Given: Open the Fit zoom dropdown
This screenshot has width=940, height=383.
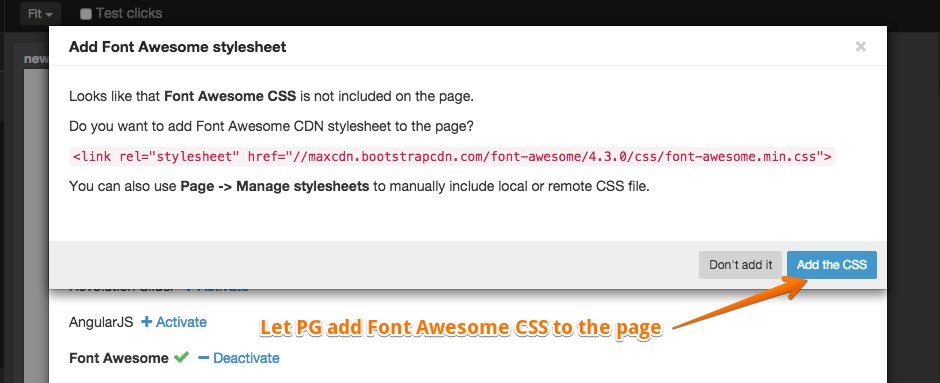Looking at the screenshot, I should (40, 13).
